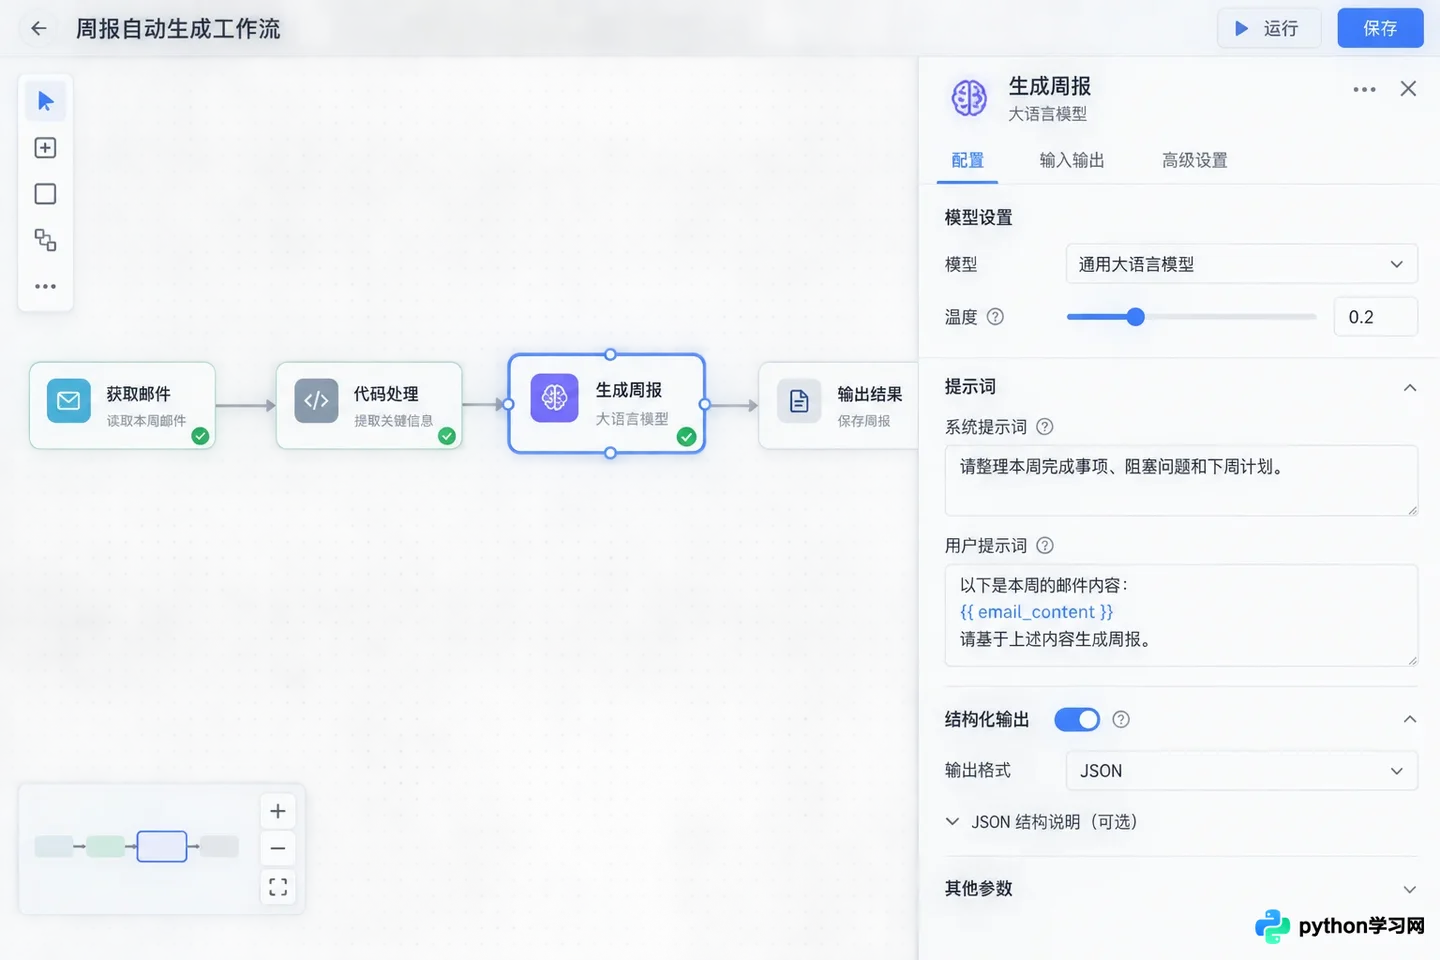Click the mail icon on 获取邮件 node
This screenshot has height=960, width=1440.
pos(68,401)
